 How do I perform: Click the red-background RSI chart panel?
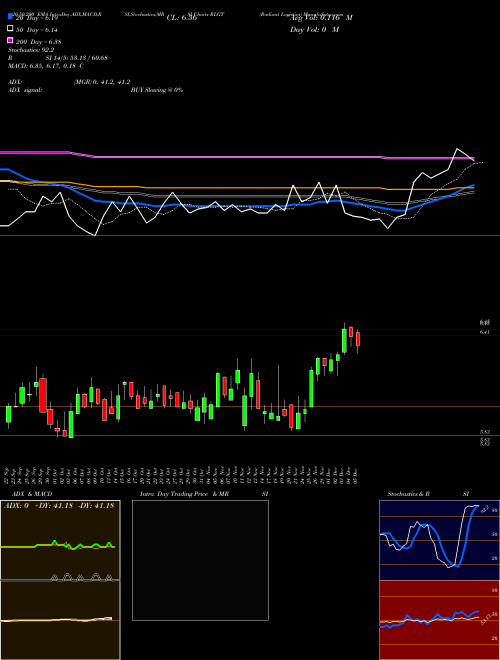click(x=439, y=620)
